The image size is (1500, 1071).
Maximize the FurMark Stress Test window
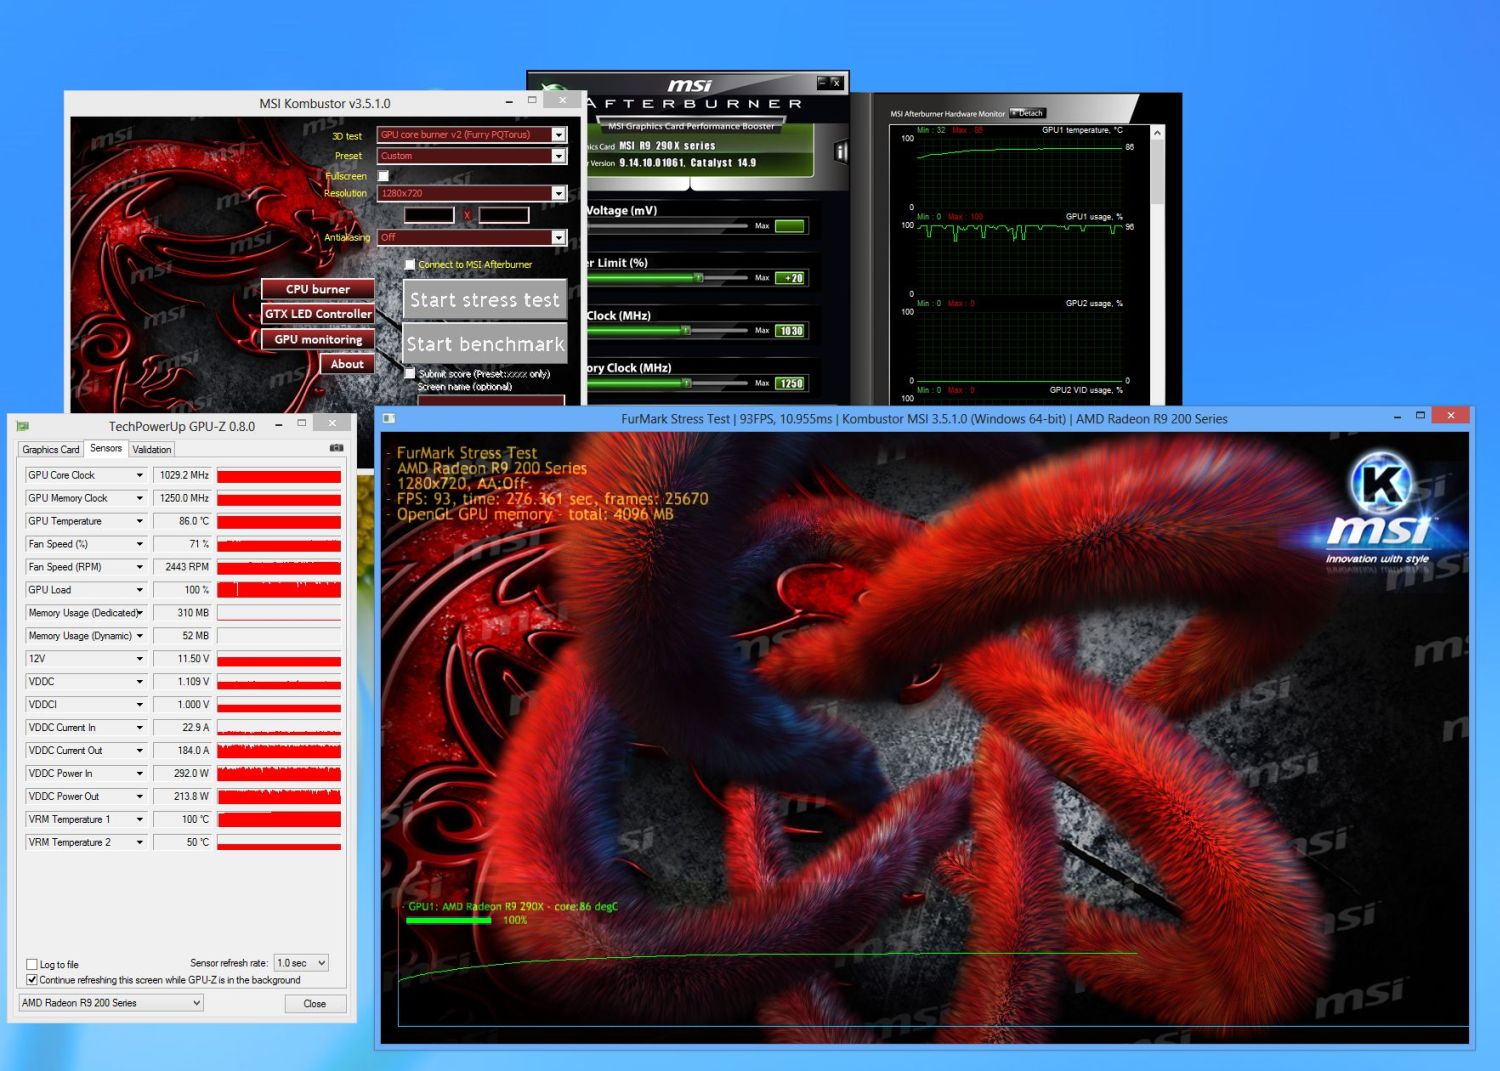[1420, 415]
